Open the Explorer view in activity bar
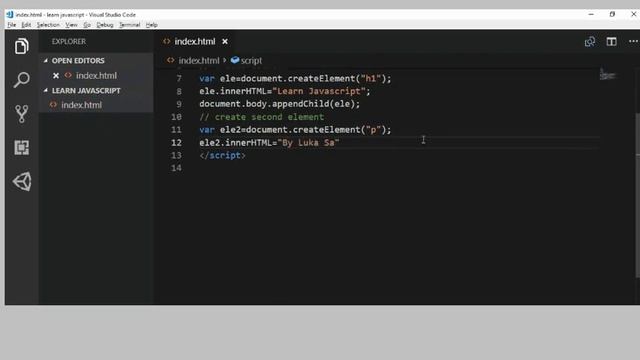Screen dimensions: 640x360 22,46
